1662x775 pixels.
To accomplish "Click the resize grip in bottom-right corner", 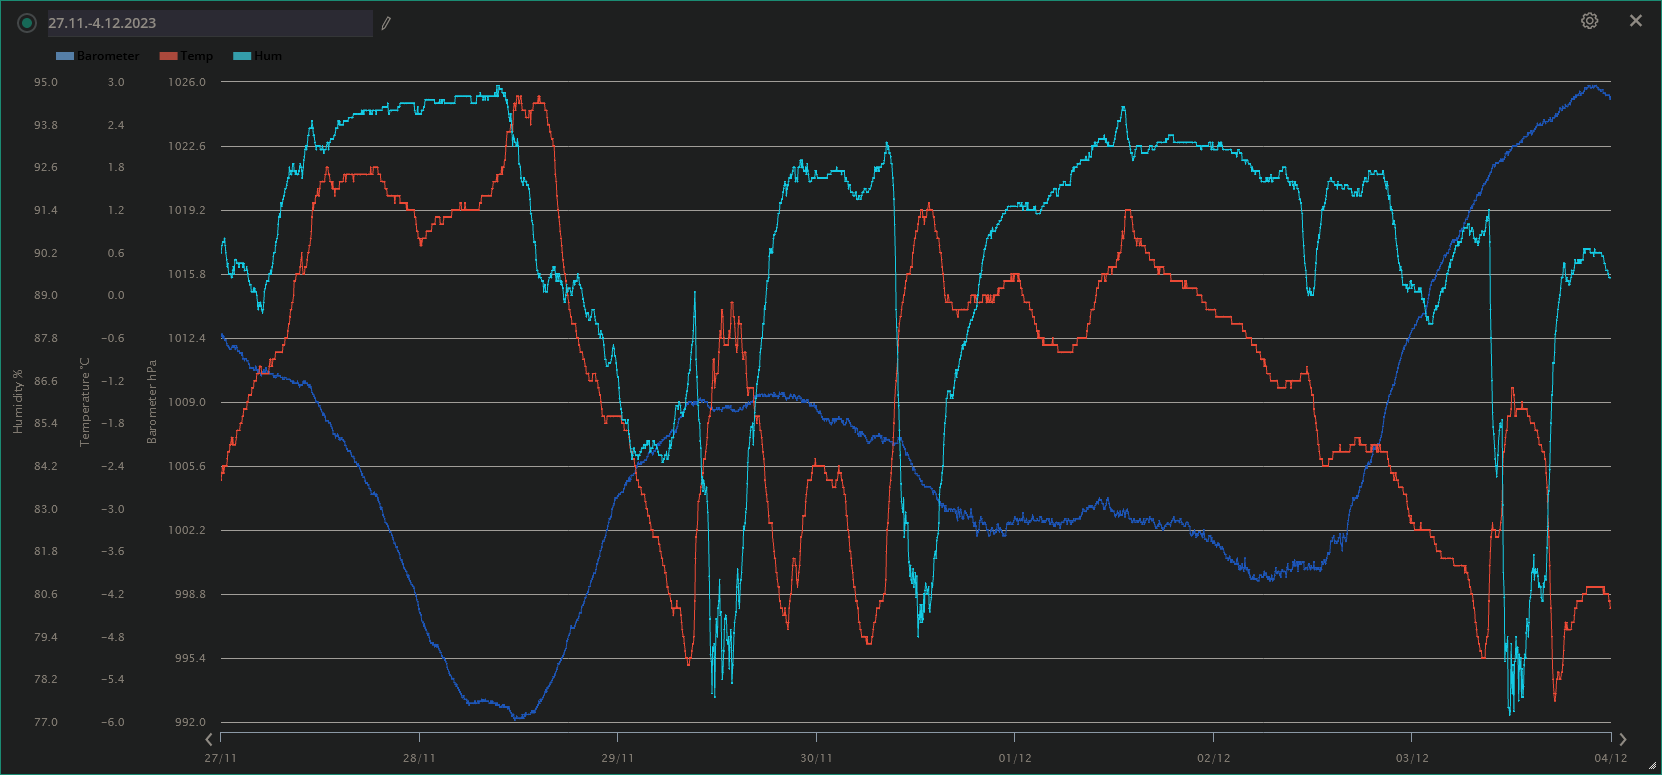I will point(1652,766).
